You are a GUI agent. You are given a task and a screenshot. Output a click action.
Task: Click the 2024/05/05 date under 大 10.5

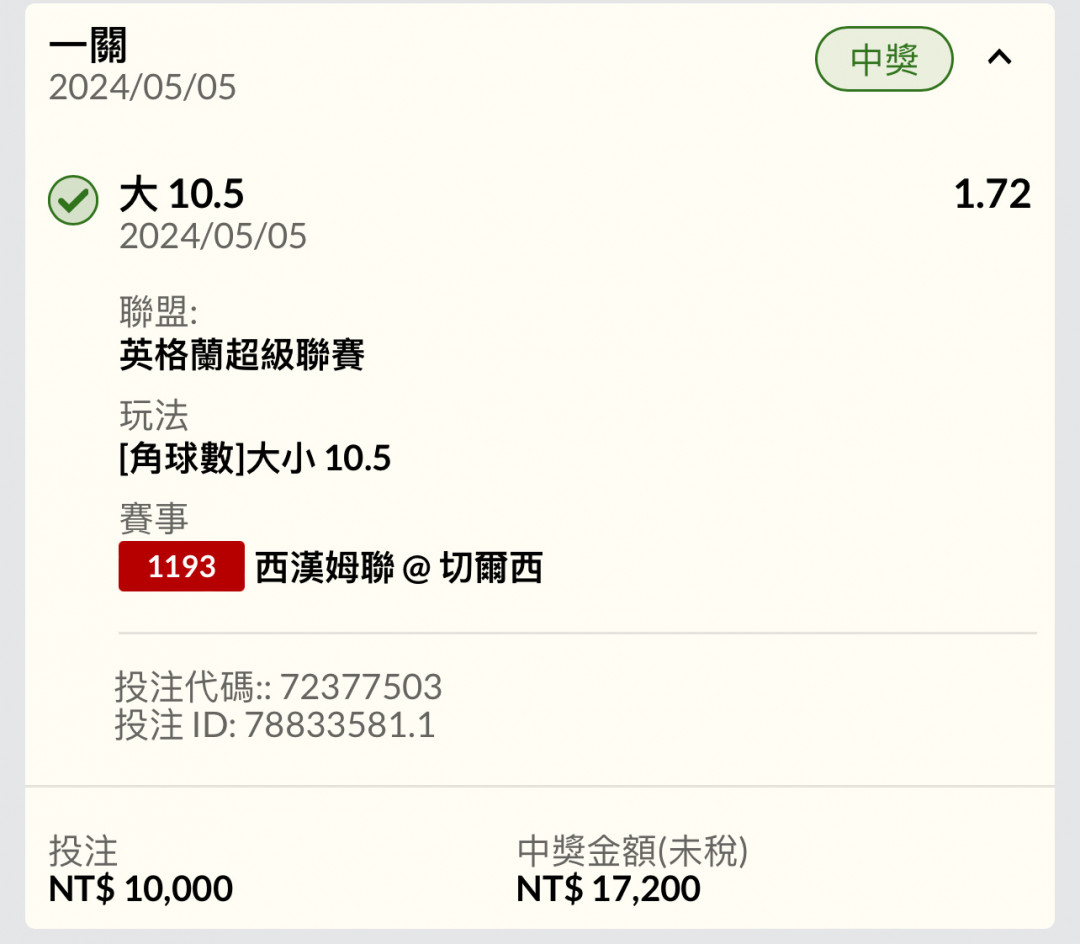pos(213,236)
